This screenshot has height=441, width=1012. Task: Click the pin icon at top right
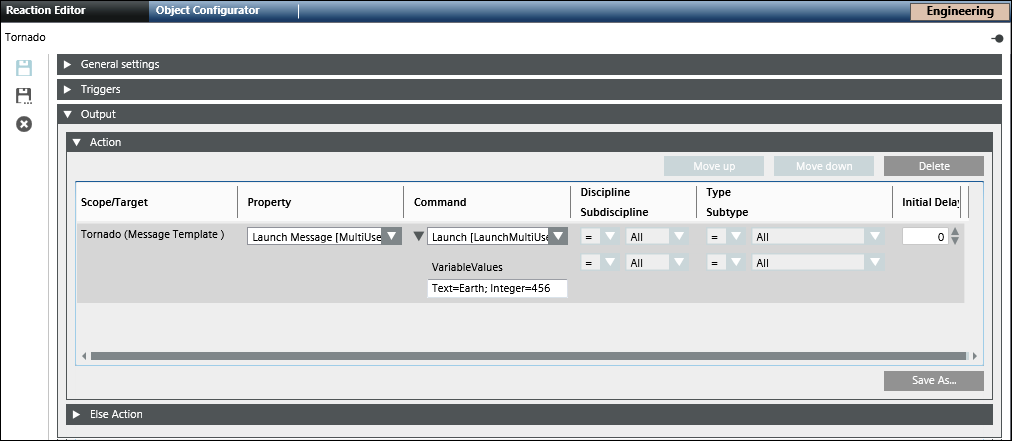click(x=997, y=38)
